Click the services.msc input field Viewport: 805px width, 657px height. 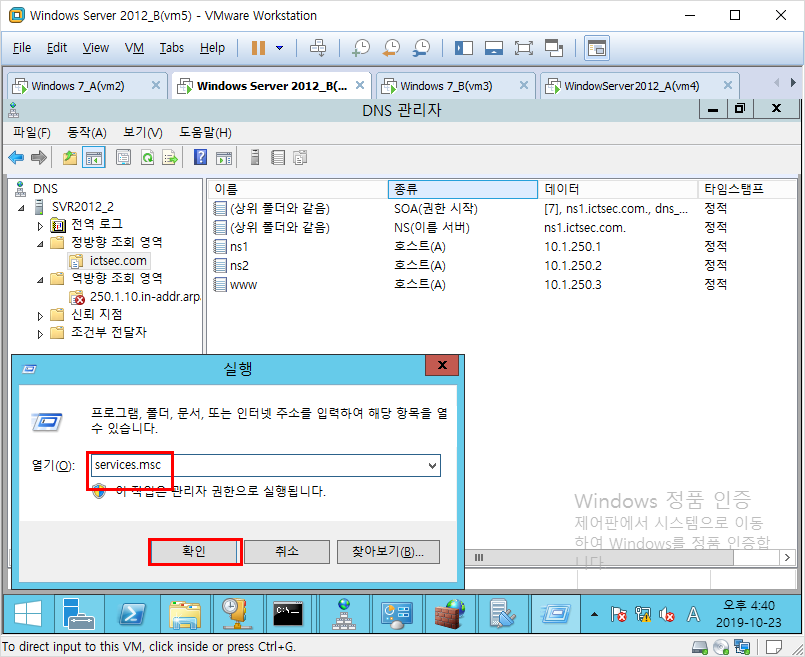click(266, 466)
